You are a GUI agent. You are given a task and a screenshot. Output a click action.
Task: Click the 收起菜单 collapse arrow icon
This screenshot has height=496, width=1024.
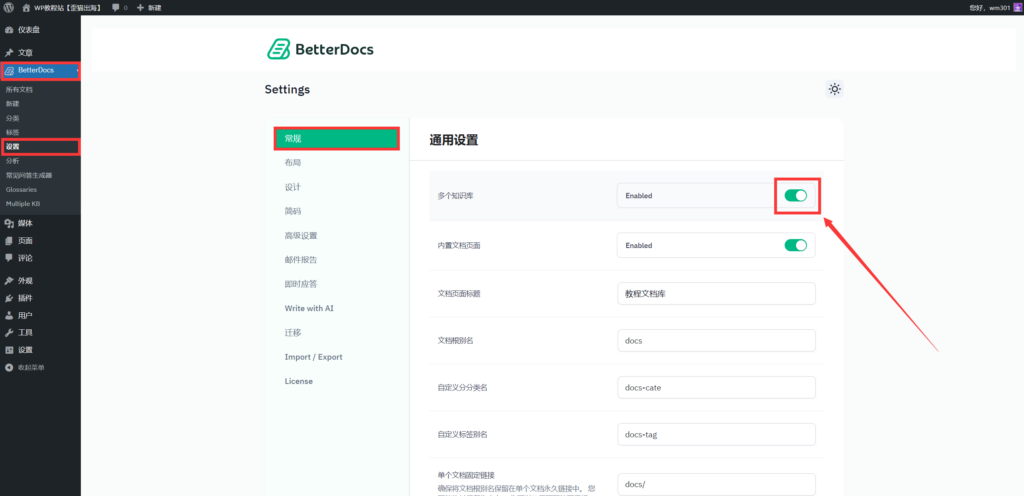(9, 367)
